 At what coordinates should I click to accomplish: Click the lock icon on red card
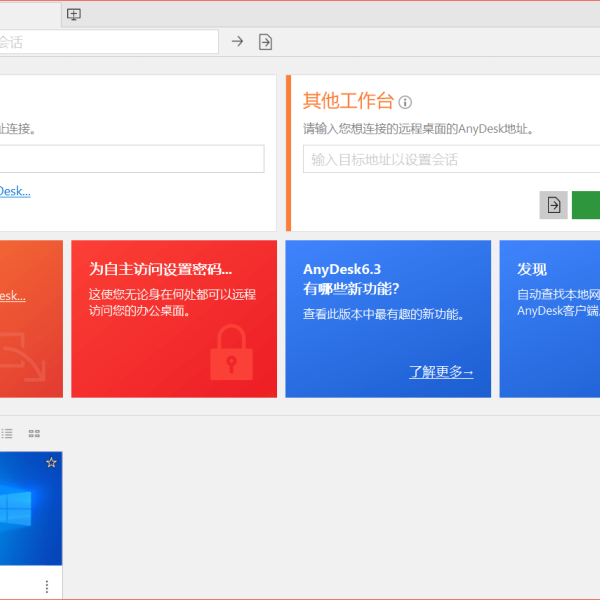(x=232, y=352)
